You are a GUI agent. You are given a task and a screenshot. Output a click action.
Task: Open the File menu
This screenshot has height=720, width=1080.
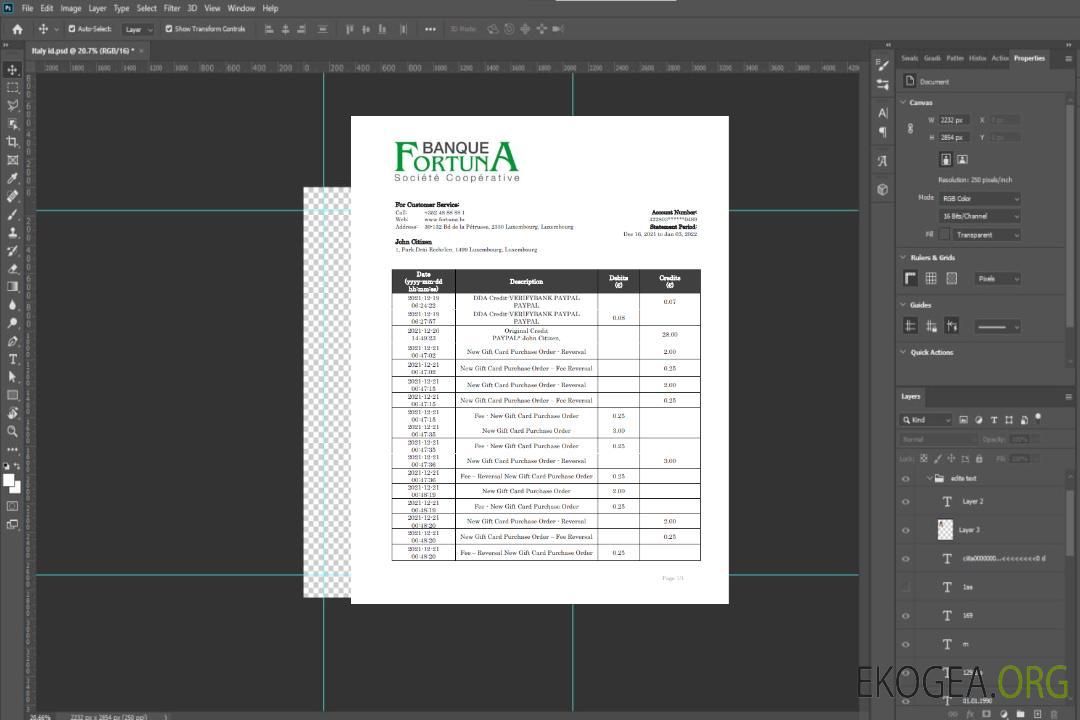[x=28, y=8]
